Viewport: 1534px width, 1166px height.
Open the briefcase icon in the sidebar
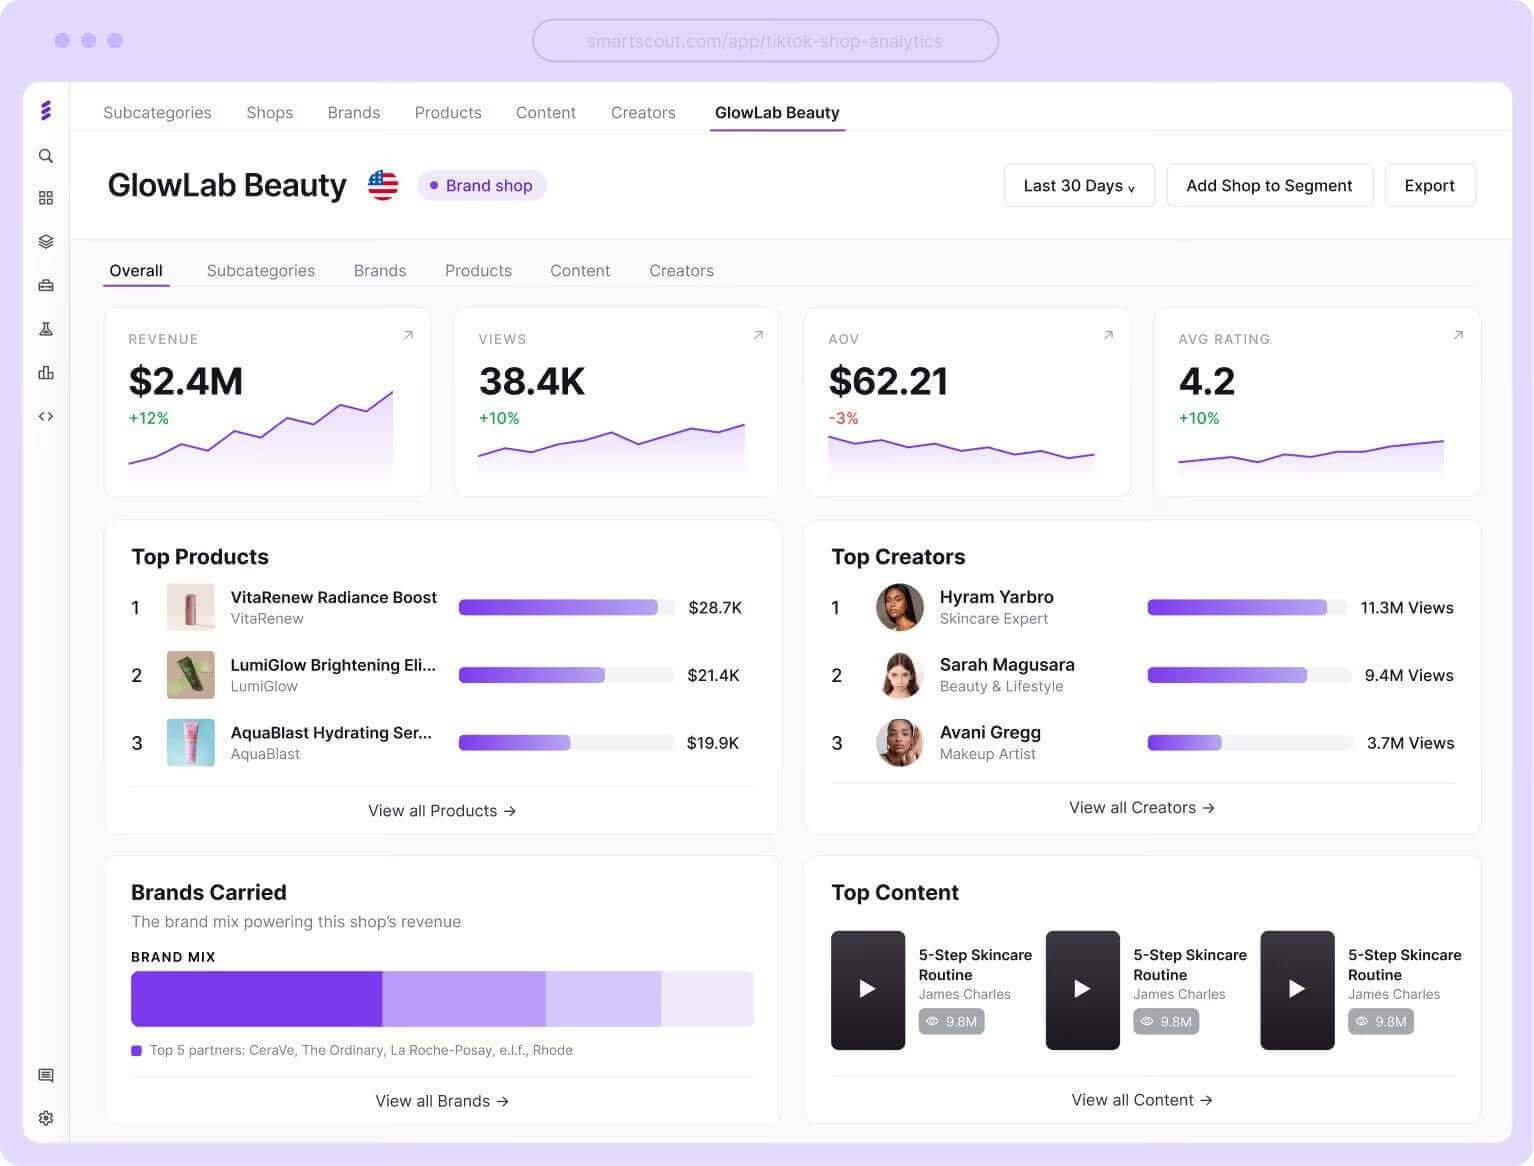46,285
